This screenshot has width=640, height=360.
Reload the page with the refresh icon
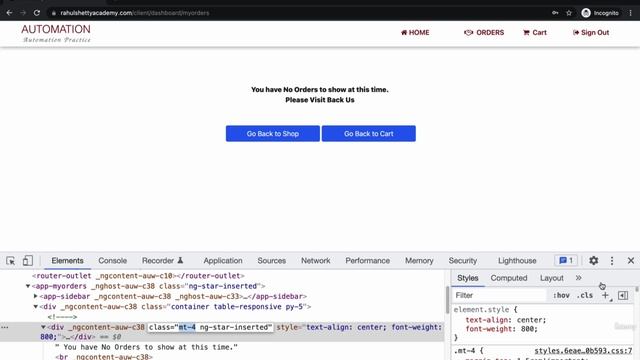[37, 13]
